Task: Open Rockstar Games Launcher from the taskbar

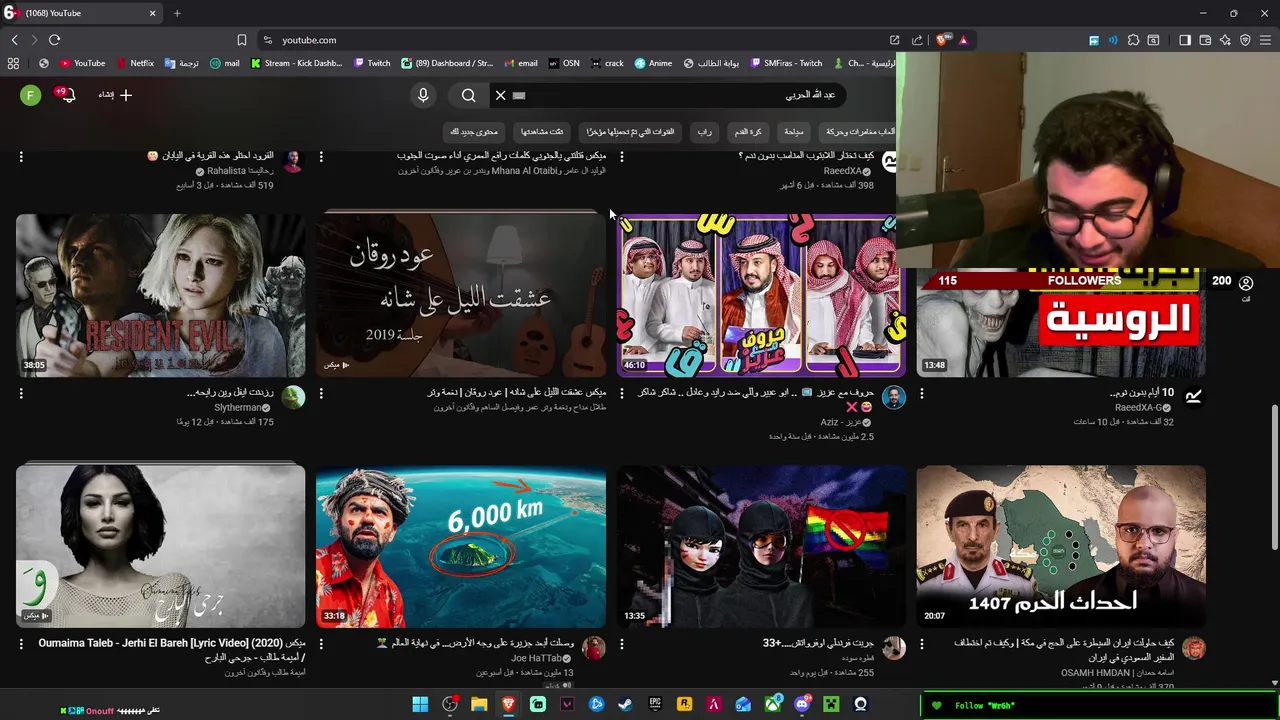Action: point(684,705)
